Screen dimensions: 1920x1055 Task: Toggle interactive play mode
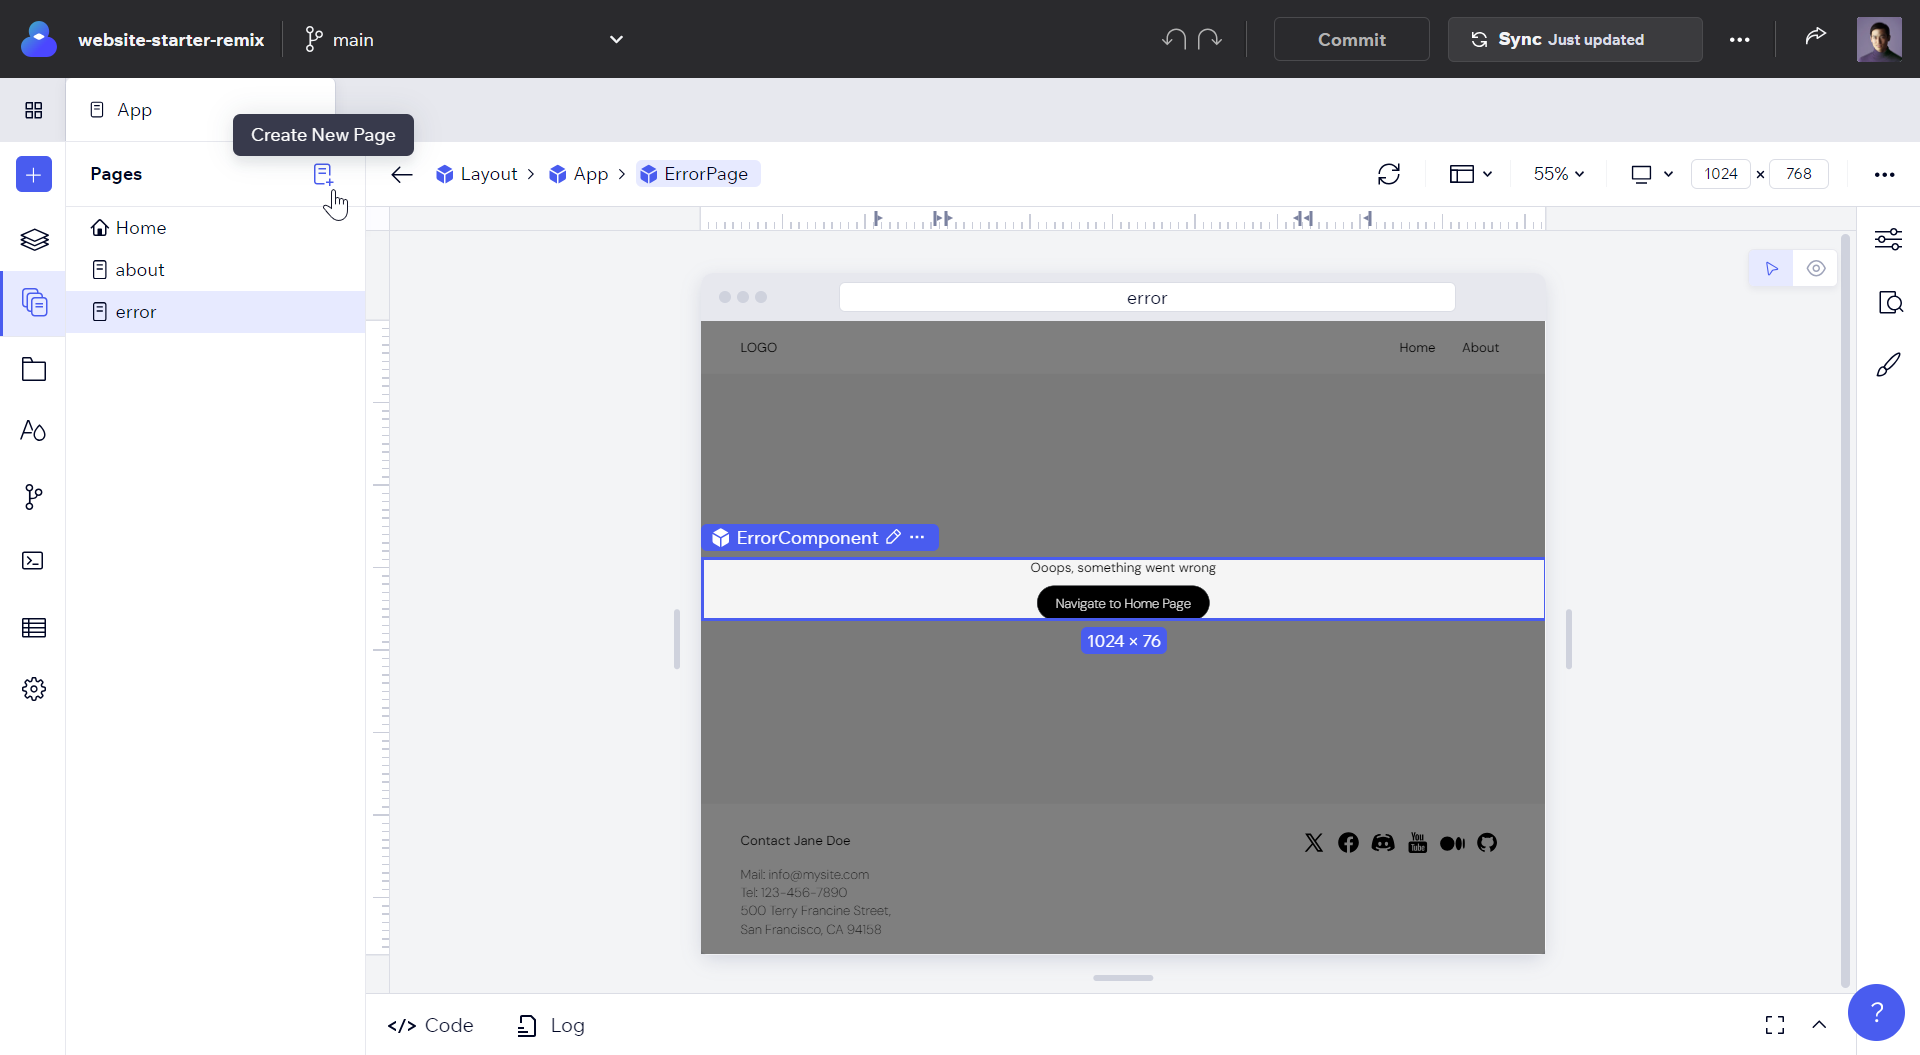[x=1771, y=268]
